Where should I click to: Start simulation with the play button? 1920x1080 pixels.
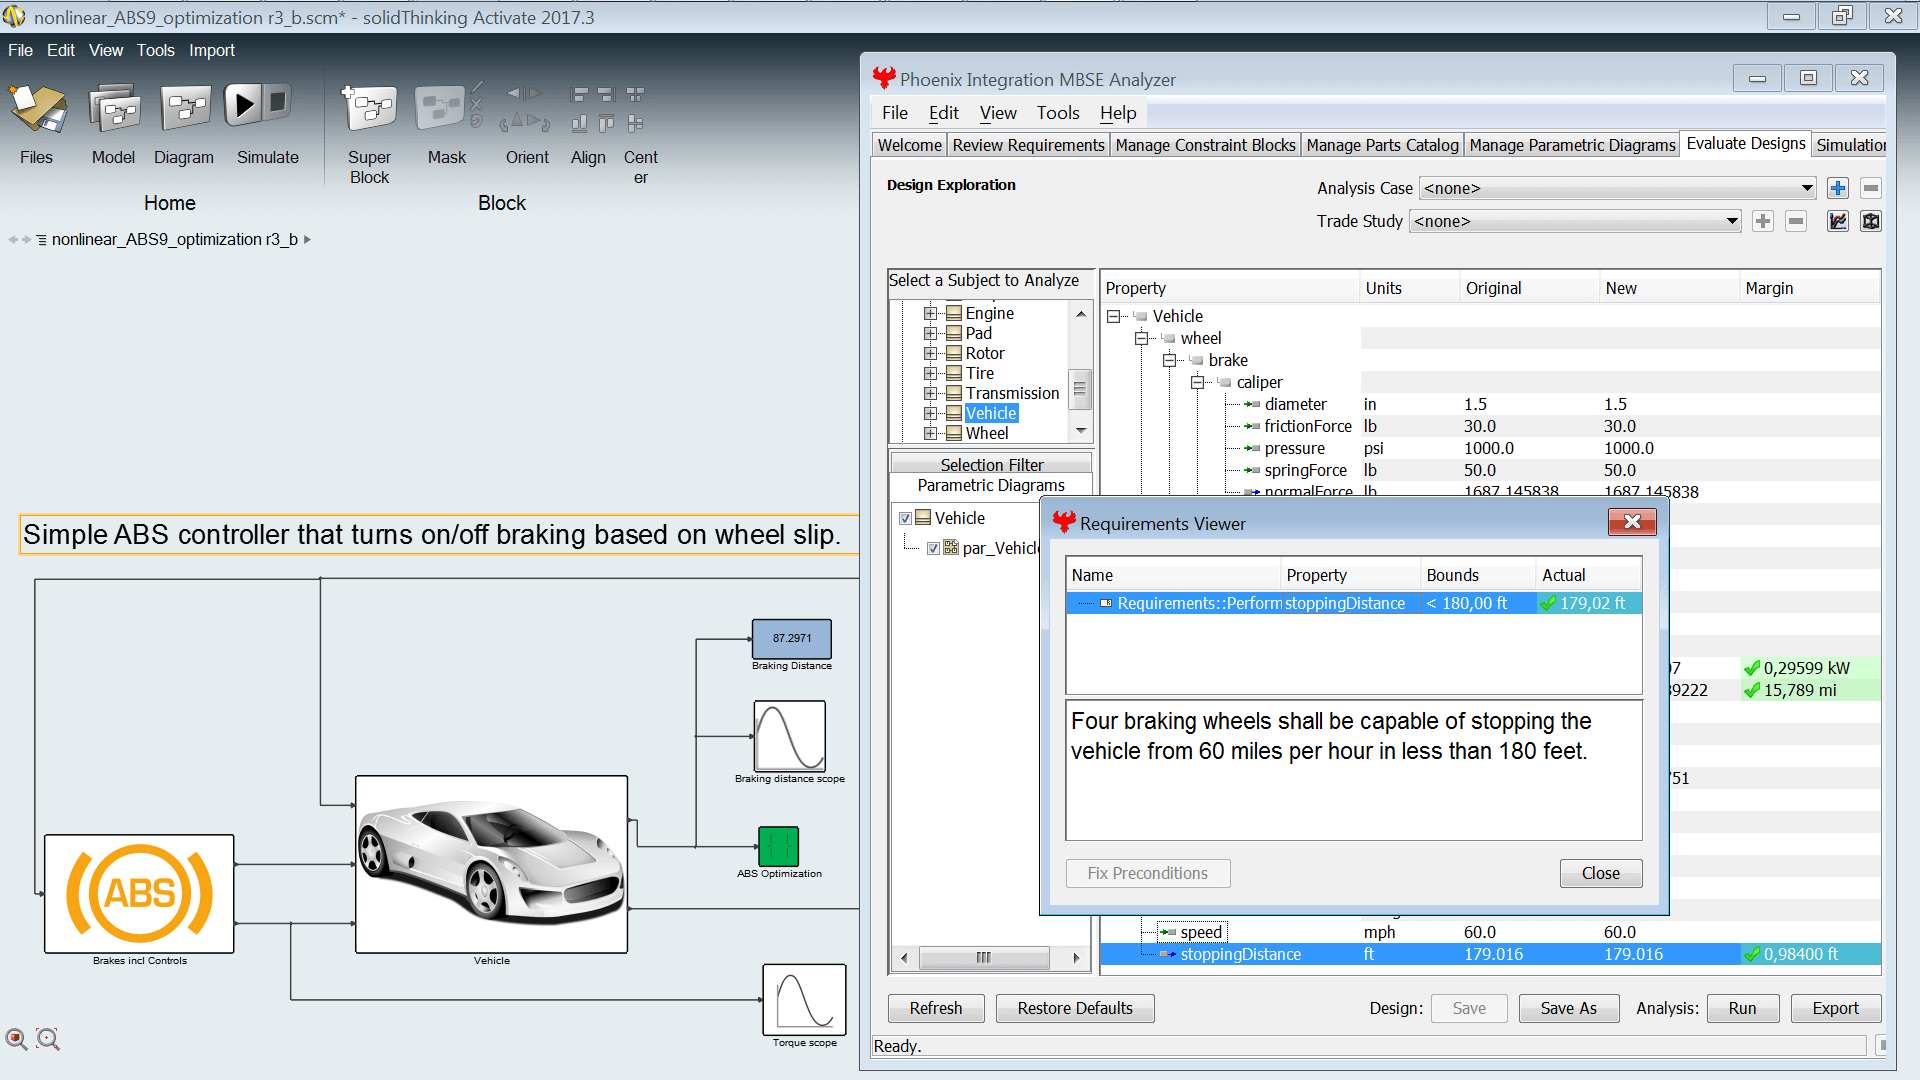(243, 104)
